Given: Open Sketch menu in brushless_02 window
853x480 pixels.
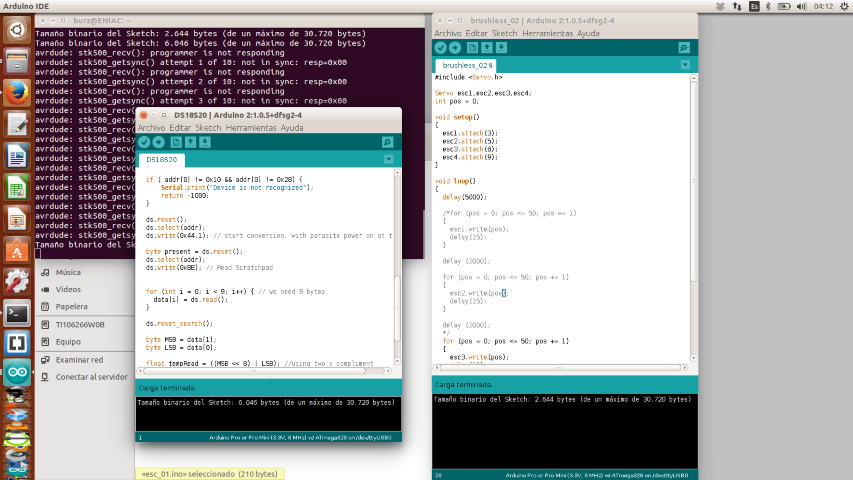Looking at the screenshot, I should coord(504,34).
